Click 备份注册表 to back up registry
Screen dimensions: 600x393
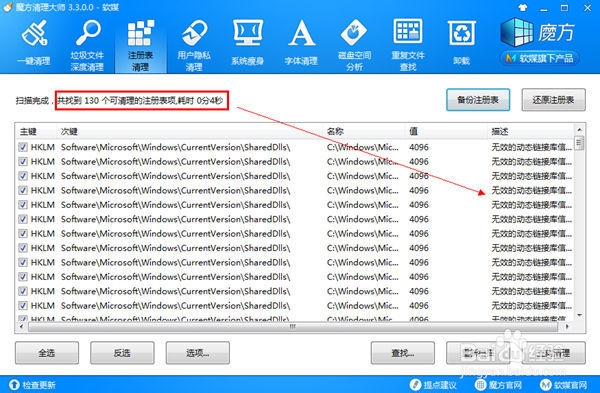(x=478, y=100)
